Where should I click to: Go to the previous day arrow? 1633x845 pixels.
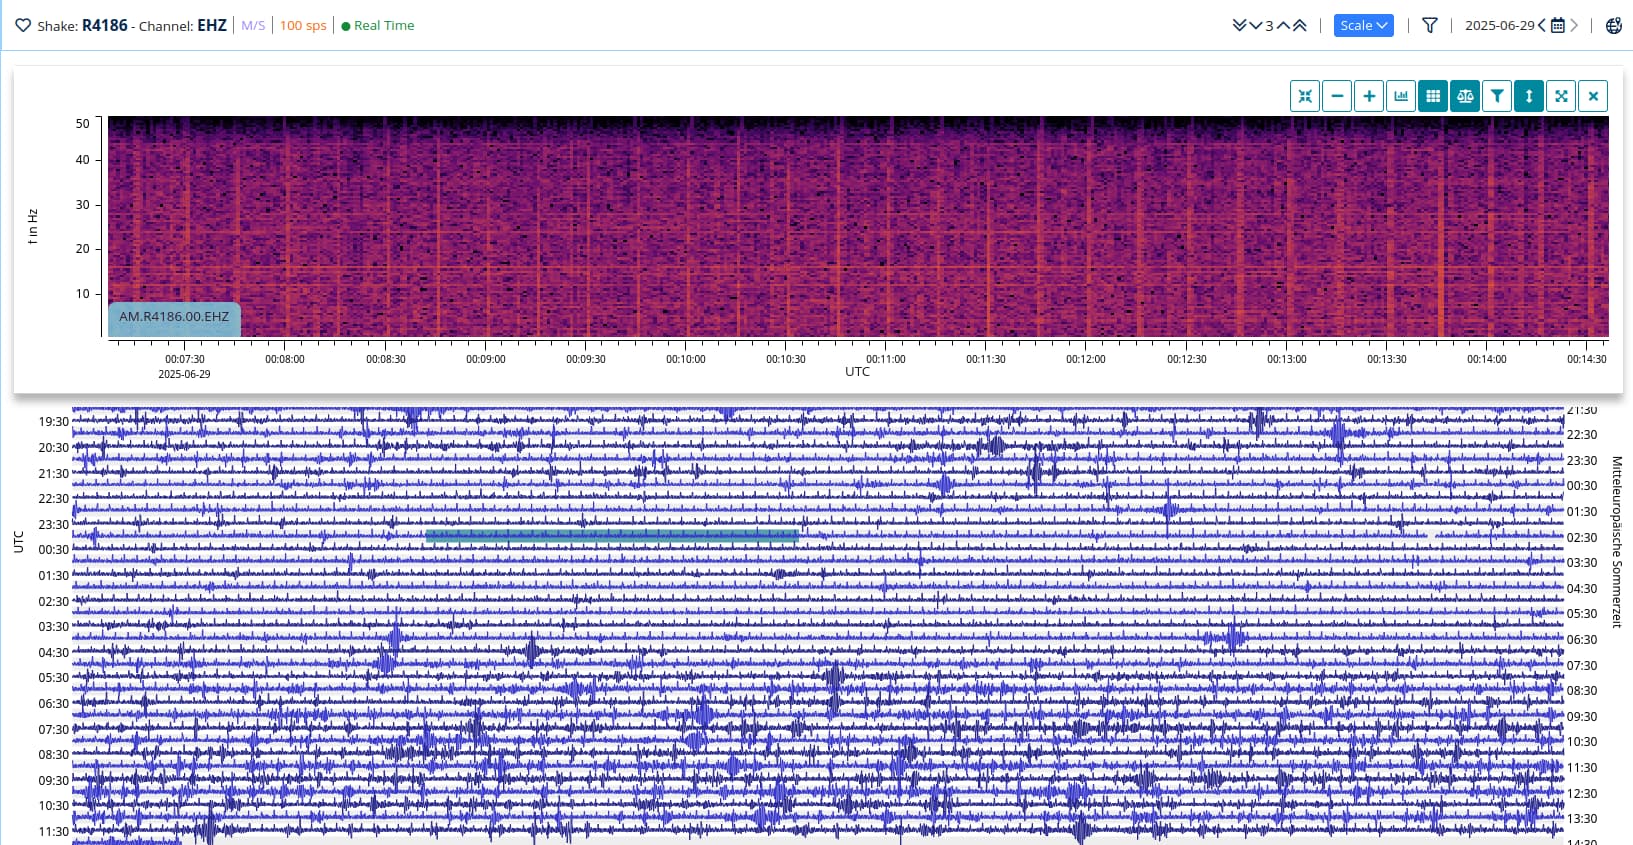(1542, 26)
